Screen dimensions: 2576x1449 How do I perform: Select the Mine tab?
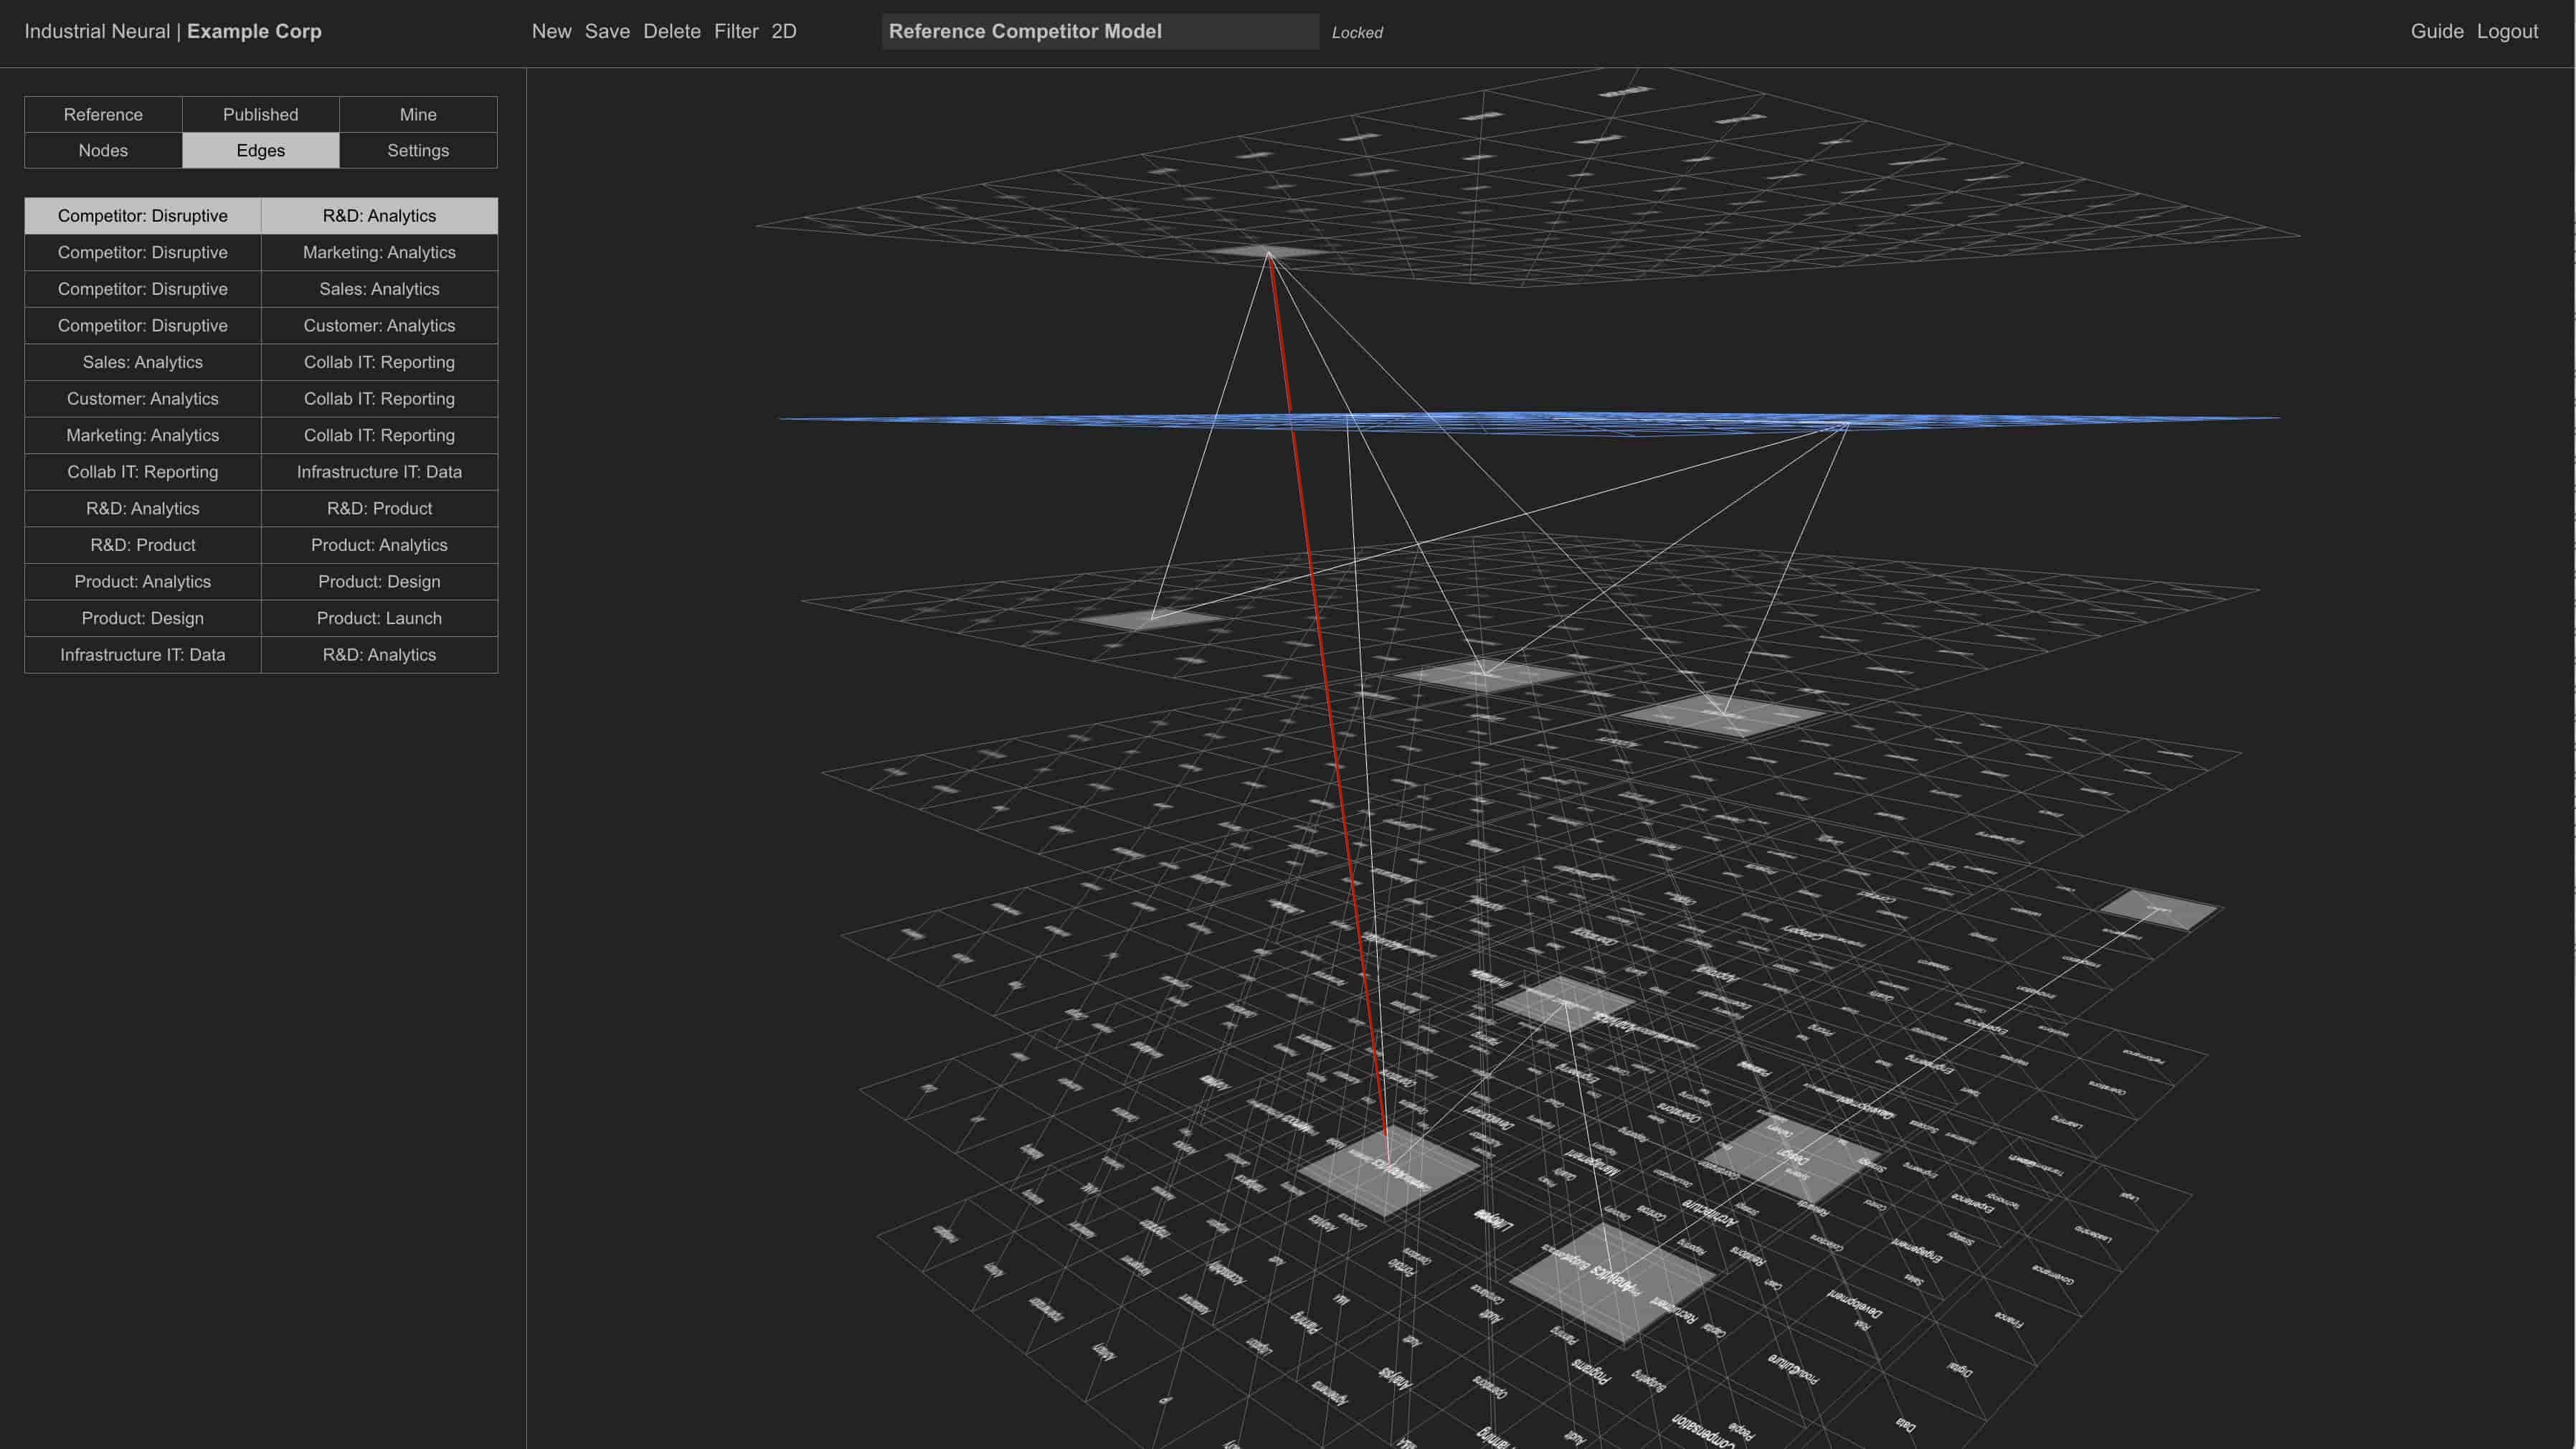click(x=418, y=114)
